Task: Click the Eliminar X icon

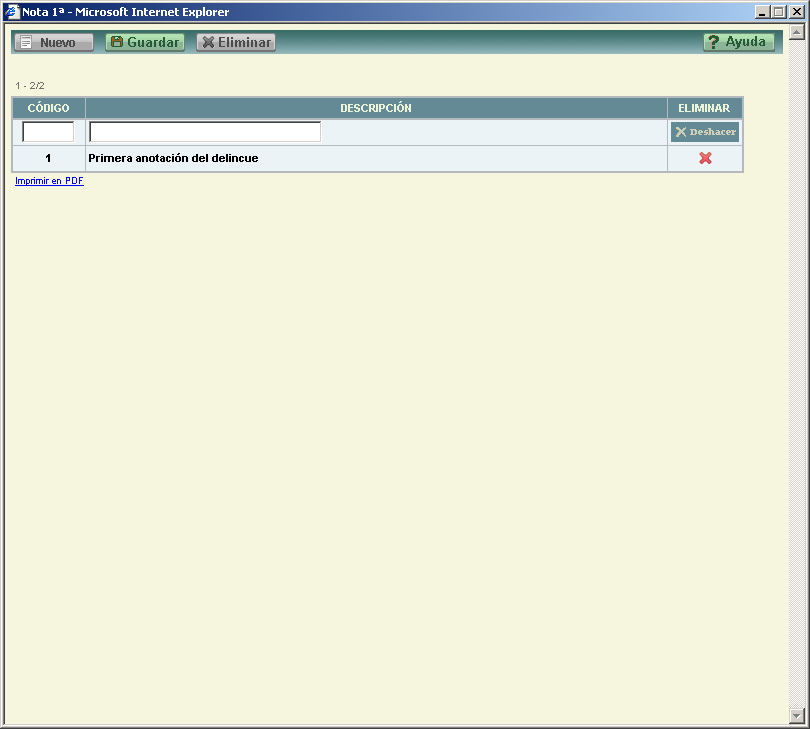Action: pyautogui.click(x=208, y=42)
